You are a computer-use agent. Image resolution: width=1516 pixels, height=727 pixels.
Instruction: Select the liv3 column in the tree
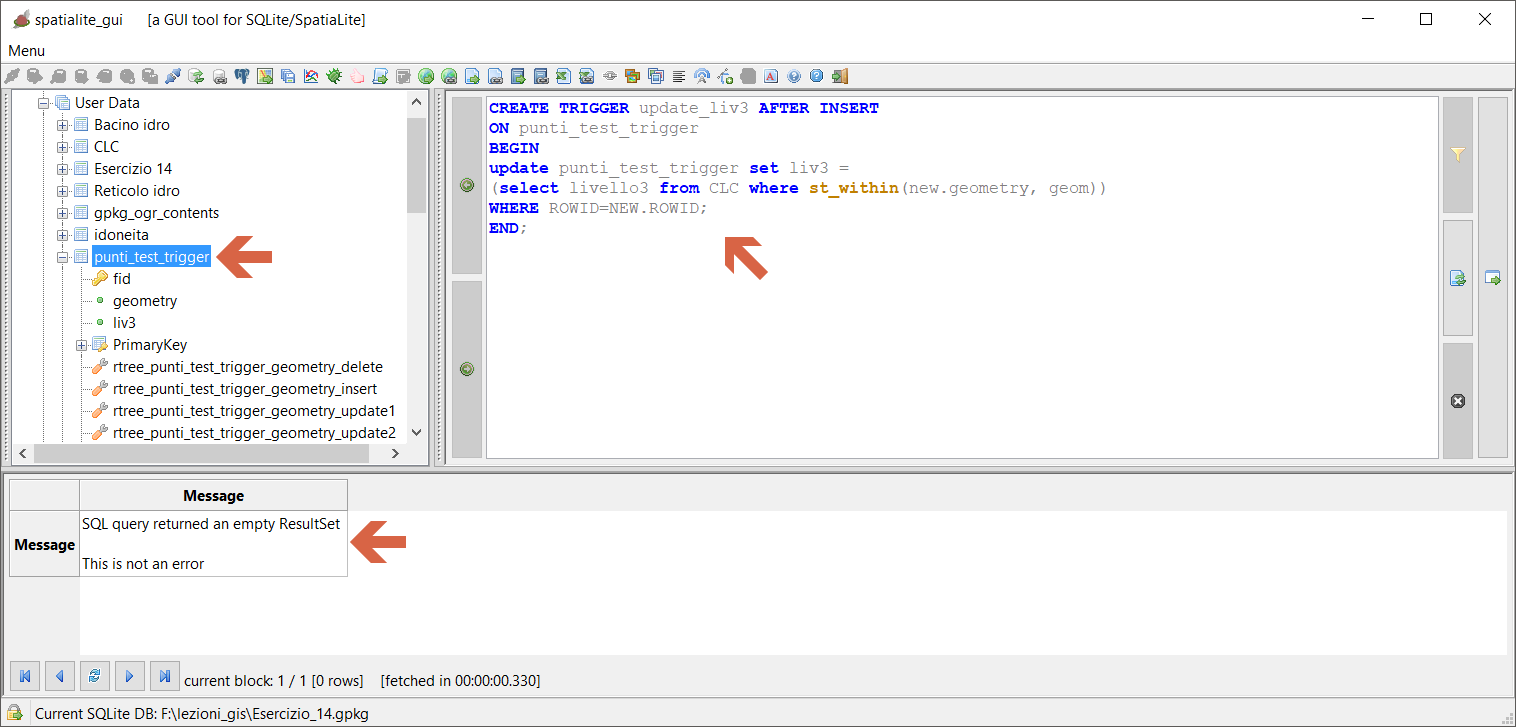tap(124, 323)
